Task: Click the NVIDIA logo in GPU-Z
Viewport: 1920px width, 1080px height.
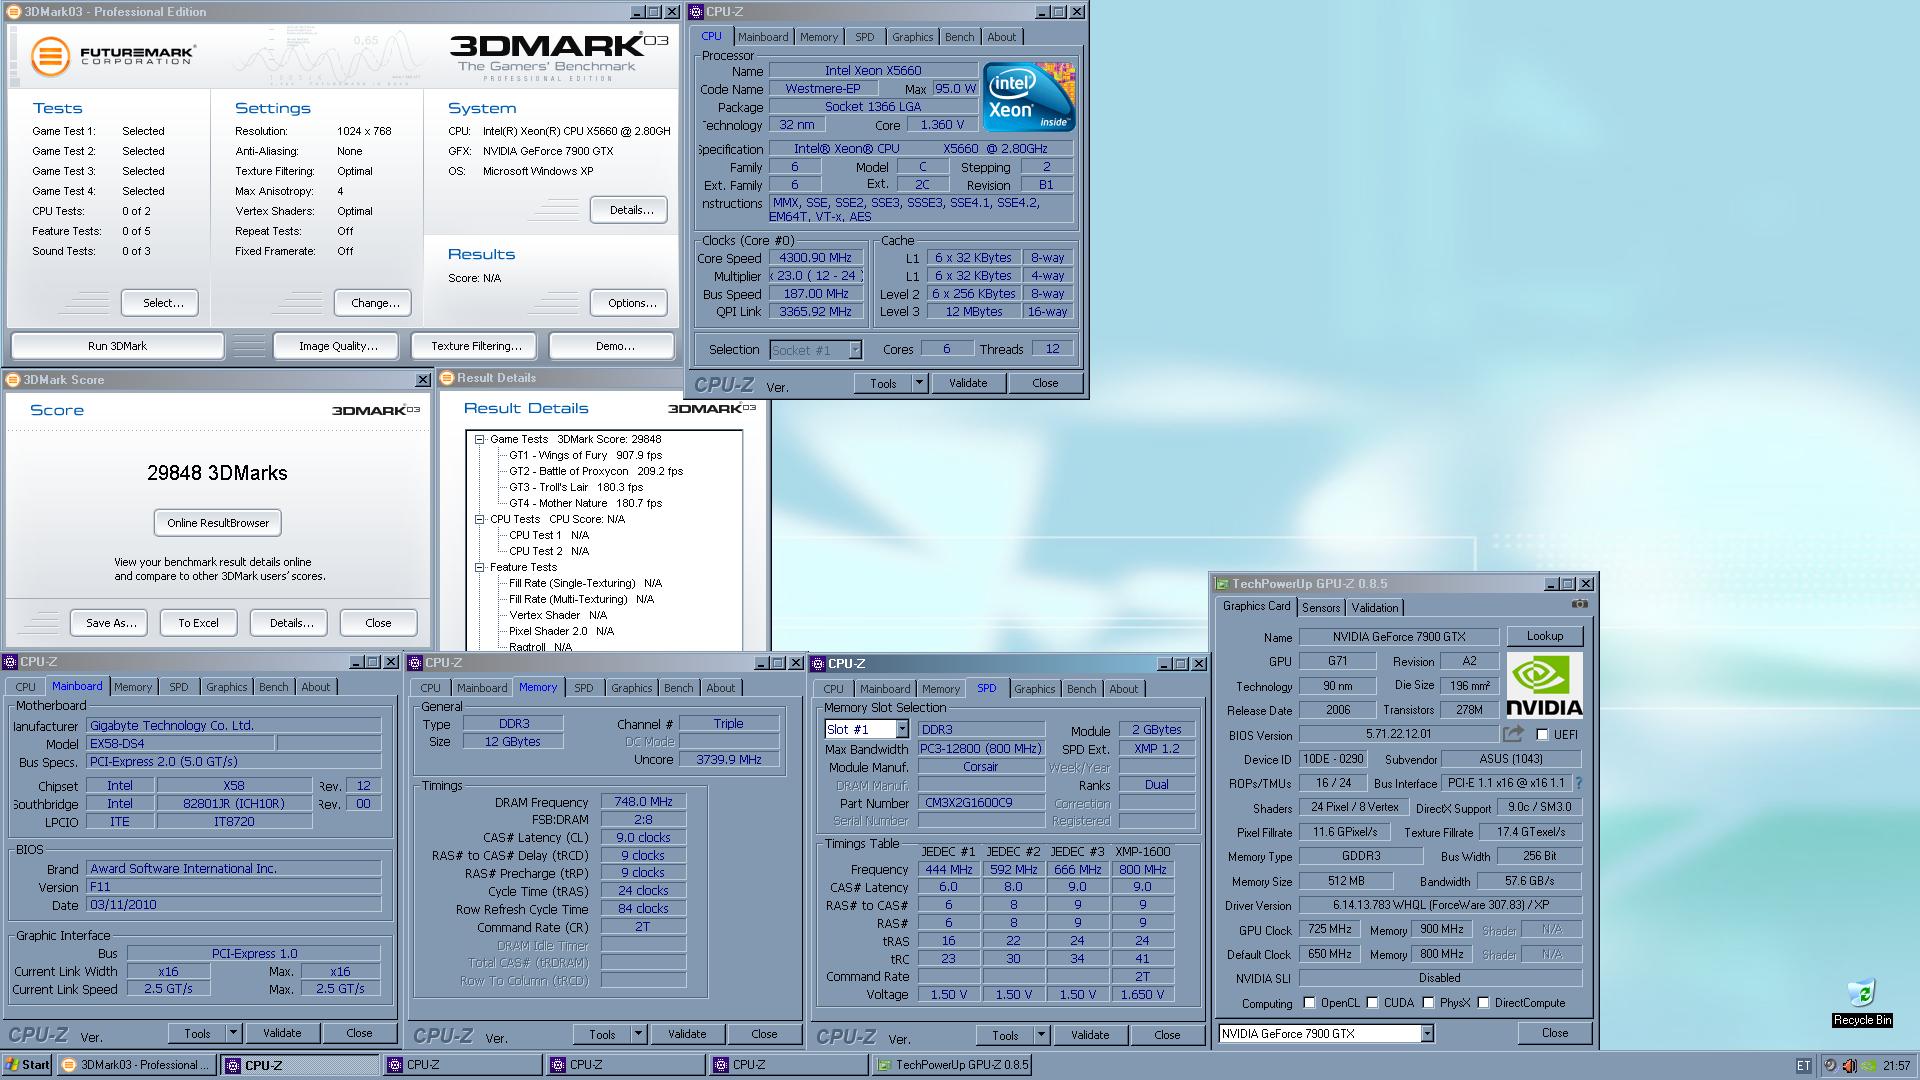Action: coord(1544,686)
